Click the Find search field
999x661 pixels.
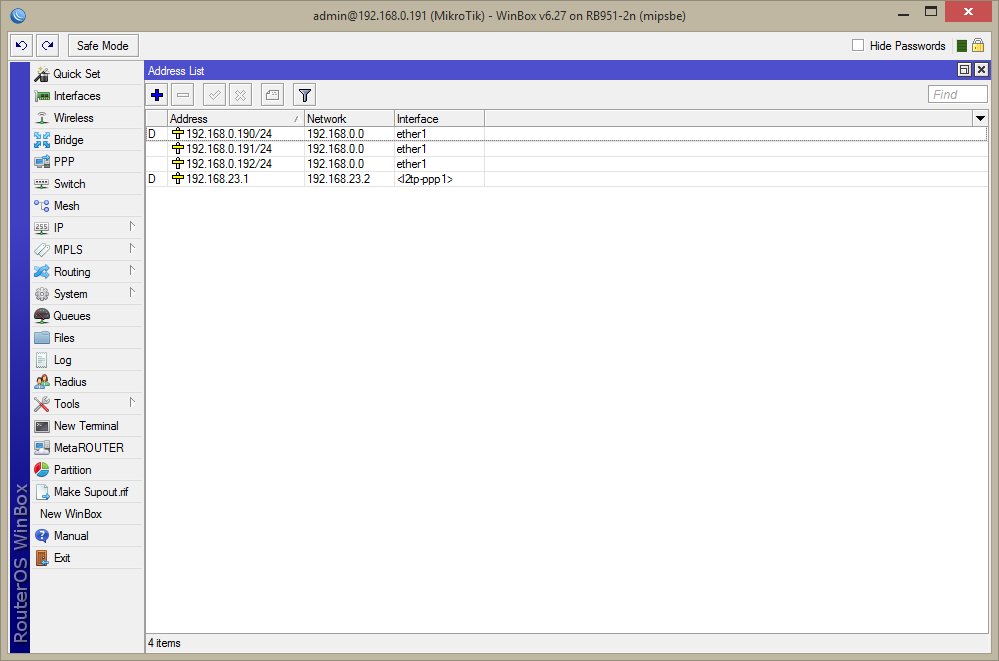(x=958, y=94)
